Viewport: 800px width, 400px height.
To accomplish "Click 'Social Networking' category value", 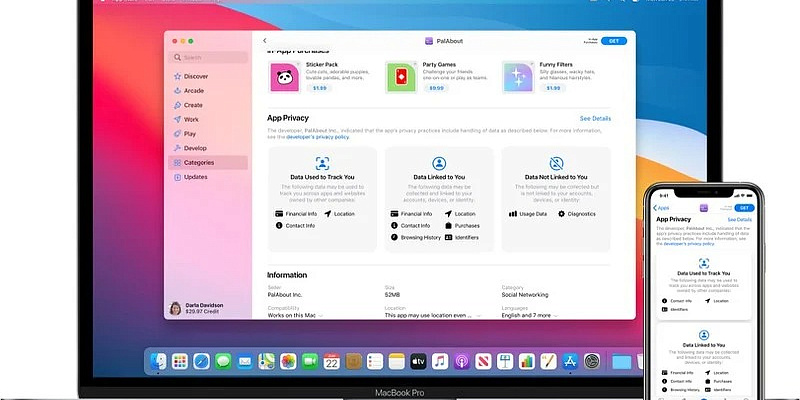I will click(x=525, y=295).
